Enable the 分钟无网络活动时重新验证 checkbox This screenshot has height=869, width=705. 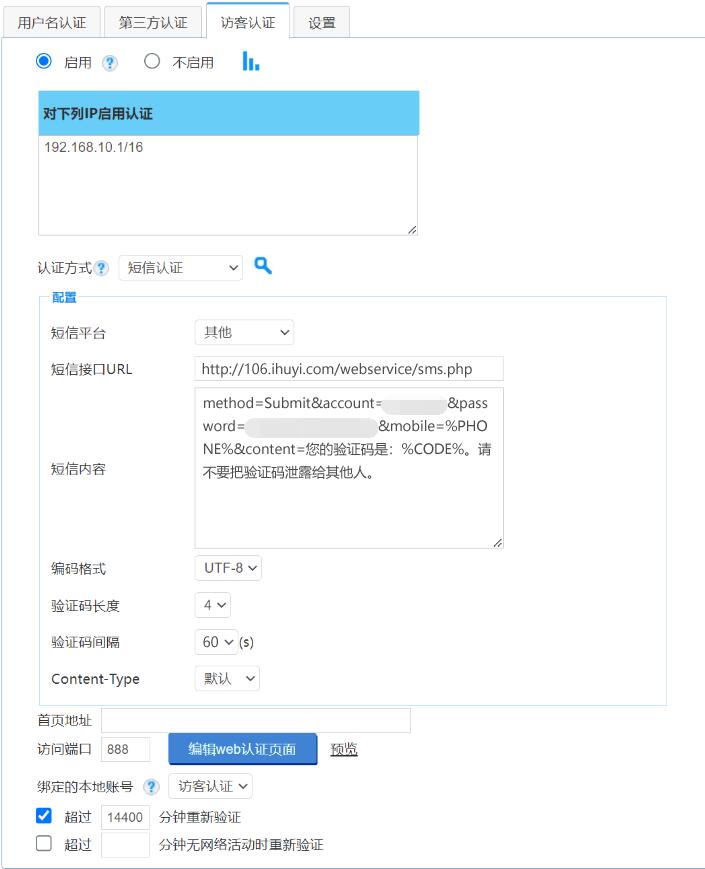44,844
